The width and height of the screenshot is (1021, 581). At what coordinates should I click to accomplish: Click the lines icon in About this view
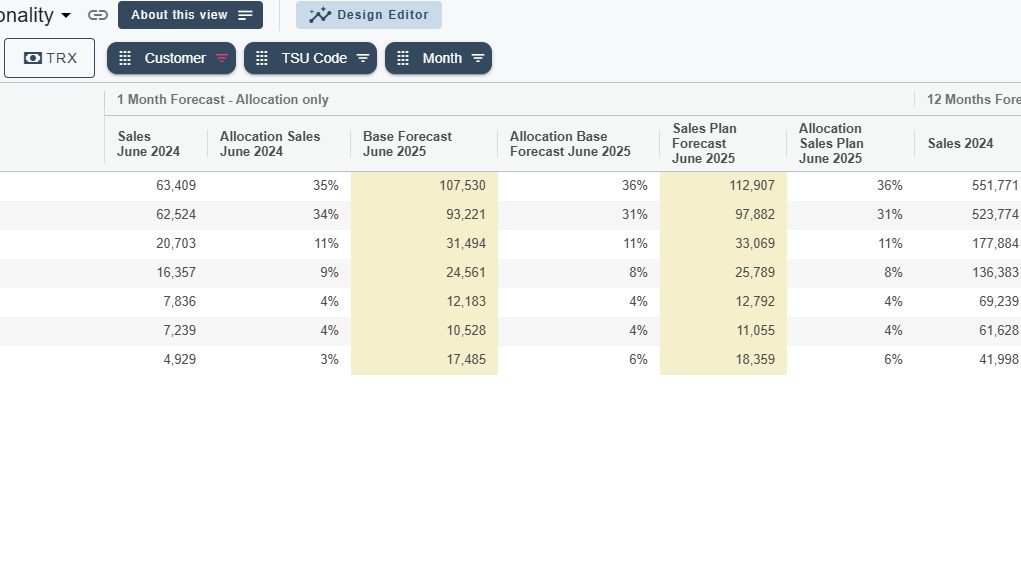[x=245, y=15]
